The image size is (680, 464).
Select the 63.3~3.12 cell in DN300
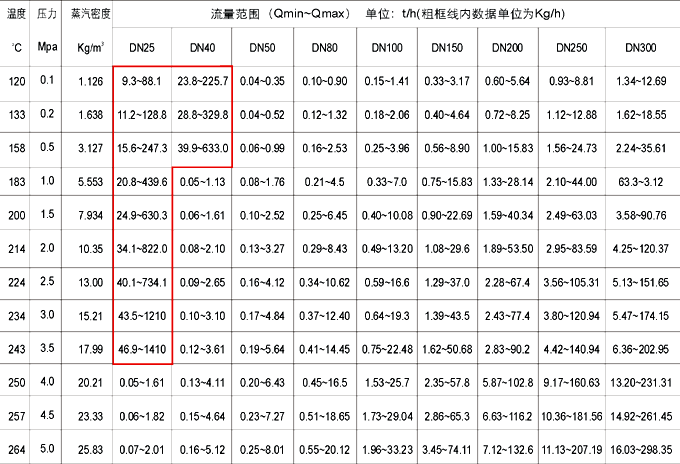(640, 182)
